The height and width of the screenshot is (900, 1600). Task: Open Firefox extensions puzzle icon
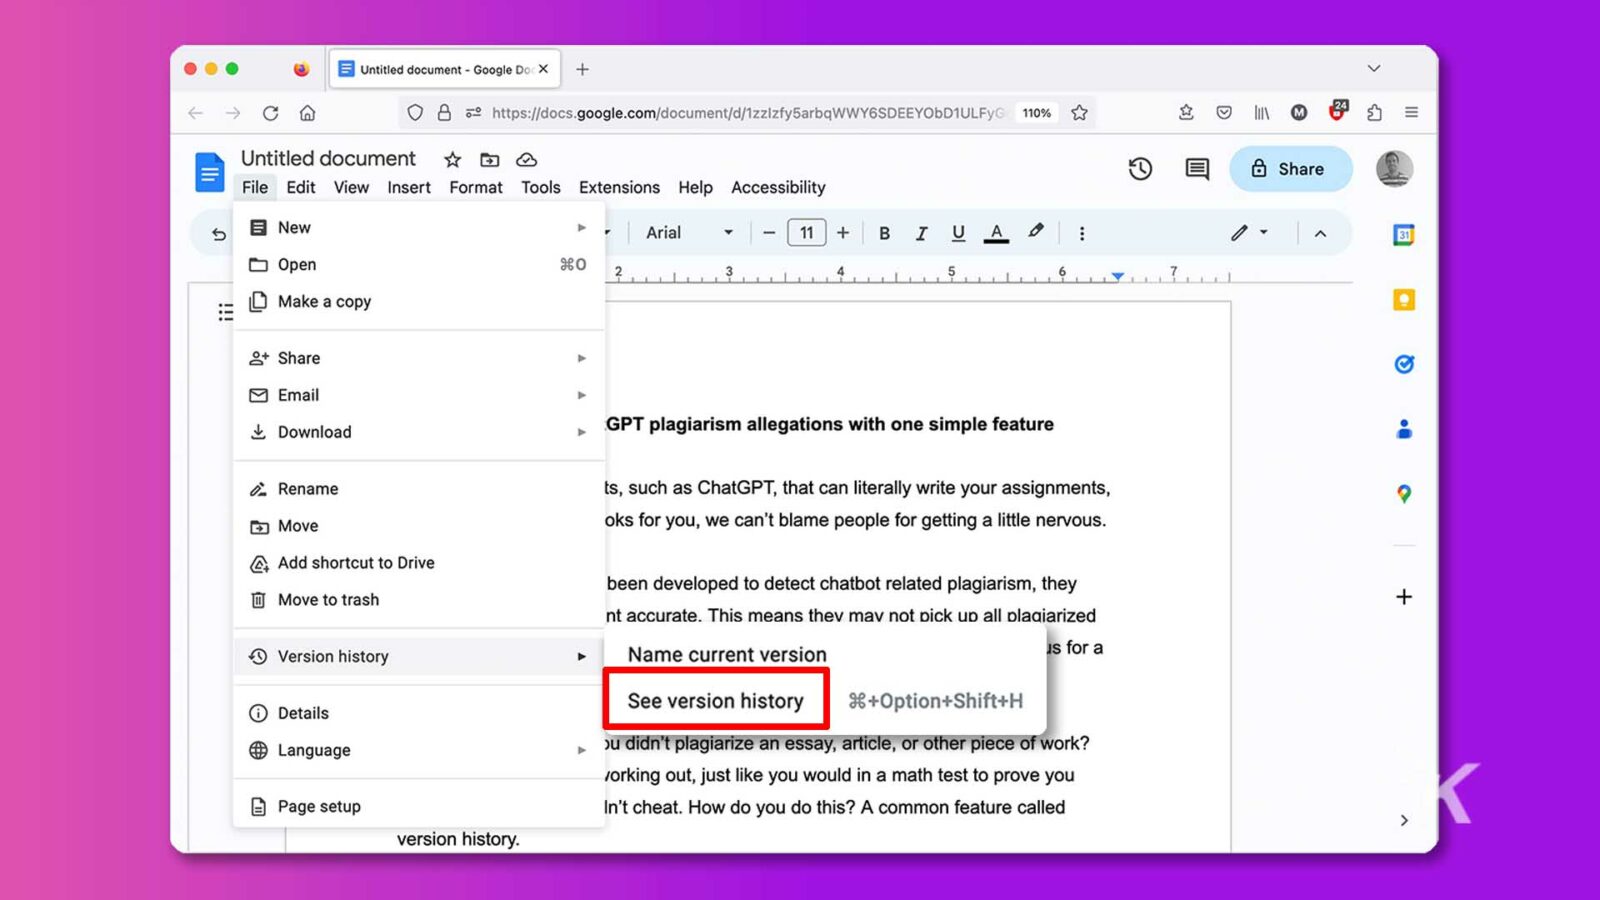(1374, 113)
